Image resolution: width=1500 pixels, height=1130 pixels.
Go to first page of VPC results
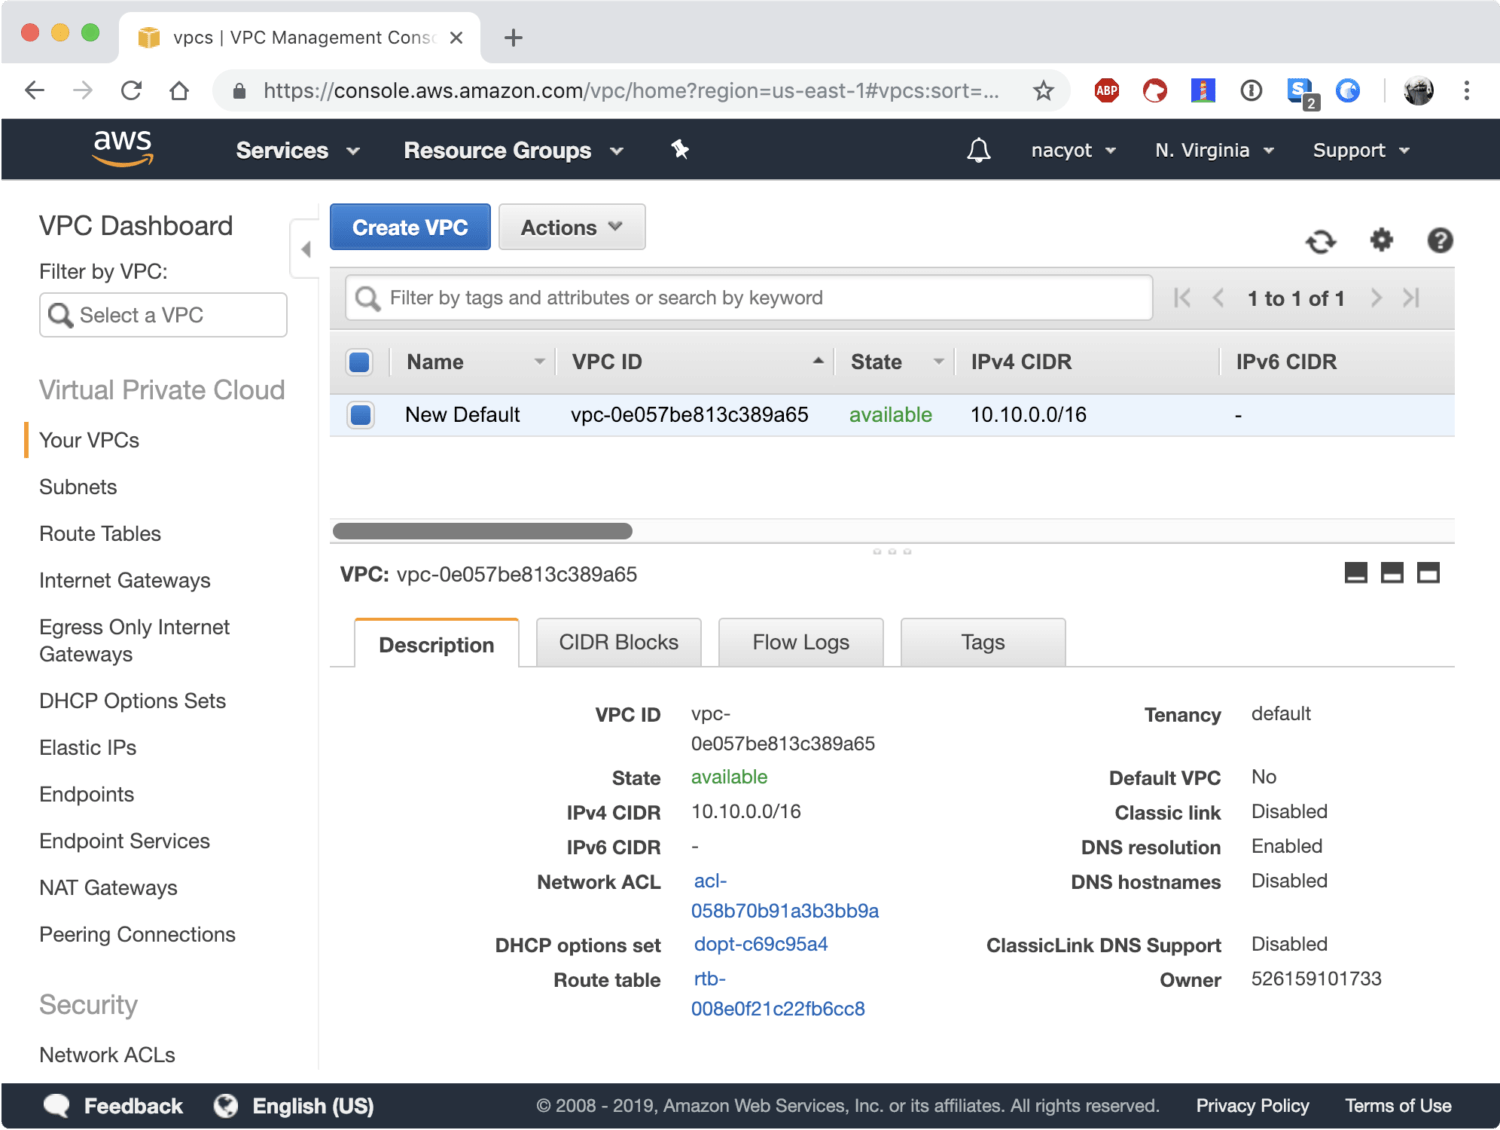tap(1182, 298)
